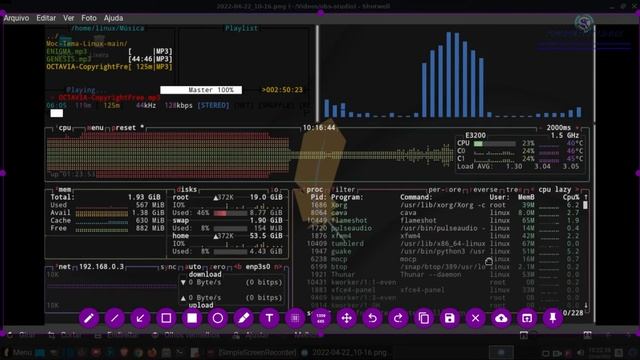Switch to 2022-04-22_10-16.png taskbar window
The width and height of the screenshot is (640, 360).
pyautogui.click(x=346, y=353)
